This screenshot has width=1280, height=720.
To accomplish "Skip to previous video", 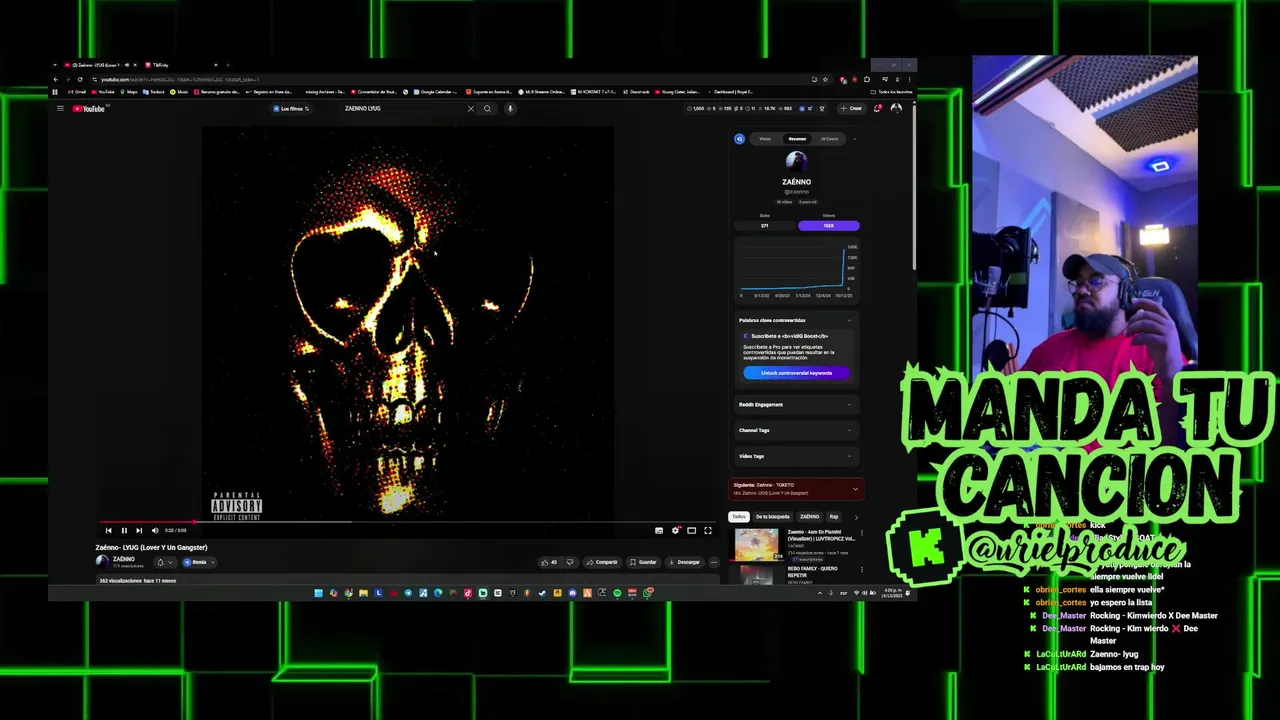I will [x=108, y=531].
